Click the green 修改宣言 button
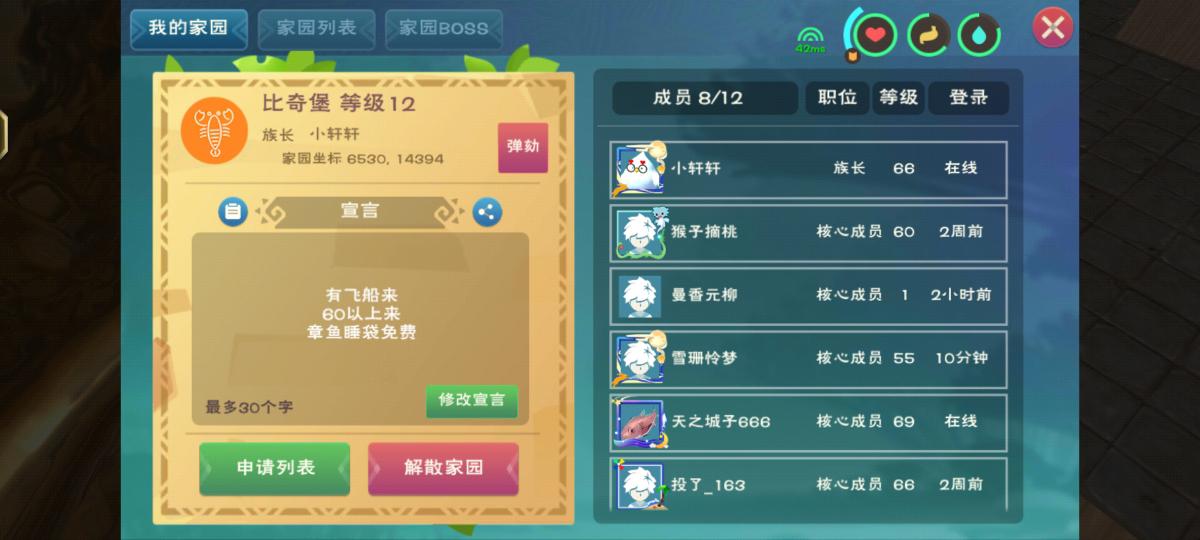1200x540 pixels. pos(472,401)
